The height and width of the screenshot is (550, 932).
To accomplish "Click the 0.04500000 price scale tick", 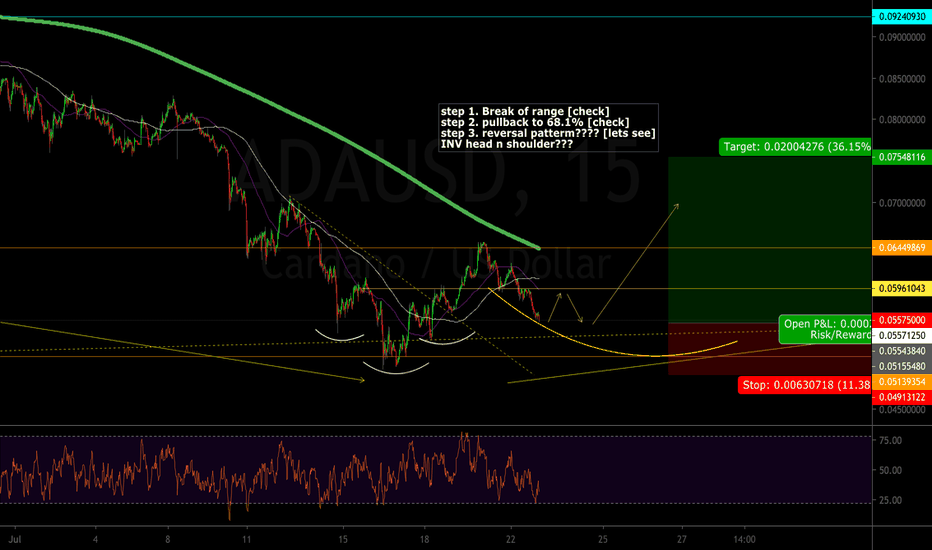I will [x=902, y=410].
